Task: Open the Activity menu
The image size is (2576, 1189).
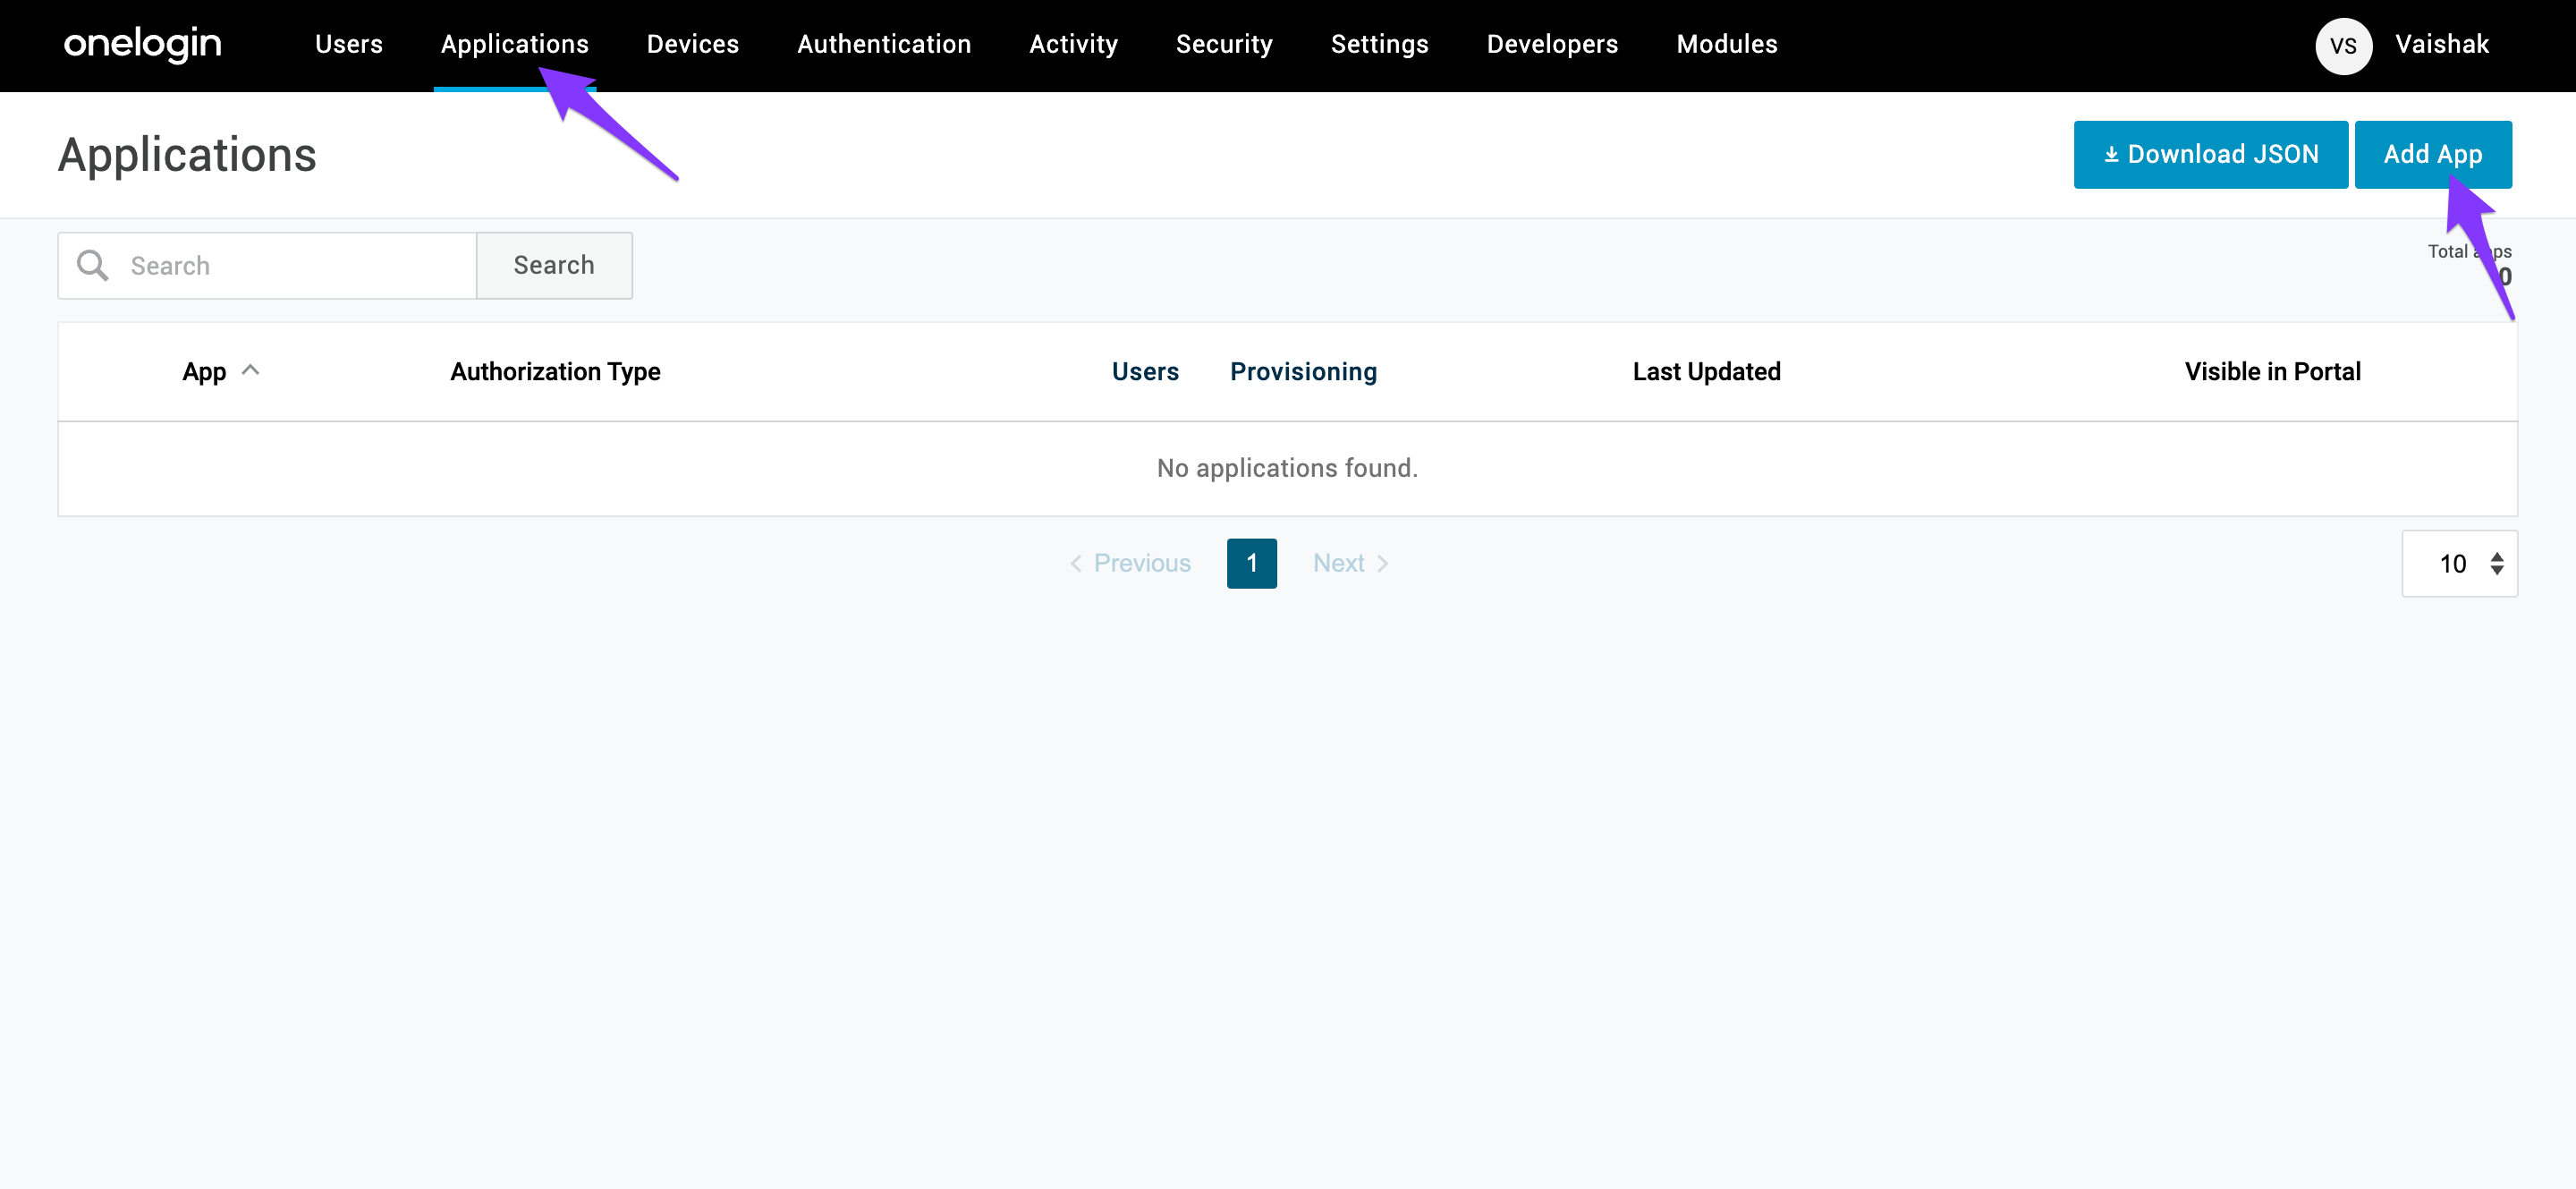Action: pyautogui.click(x=1073, y=44)
